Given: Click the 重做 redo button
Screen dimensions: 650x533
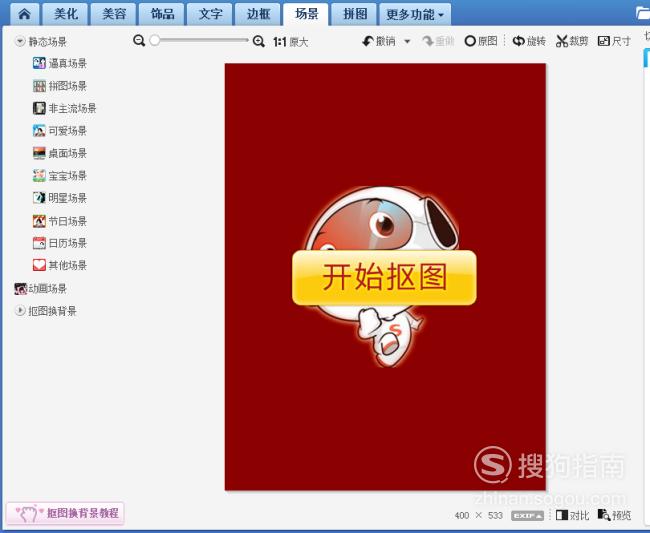Looking at the screenshot, I should point(438,41).
